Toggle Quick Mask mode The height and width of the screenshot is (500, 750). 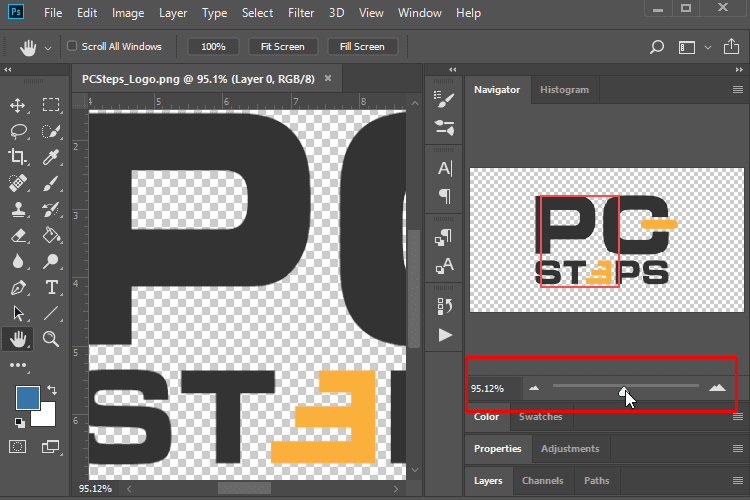(x=18, y=447)
